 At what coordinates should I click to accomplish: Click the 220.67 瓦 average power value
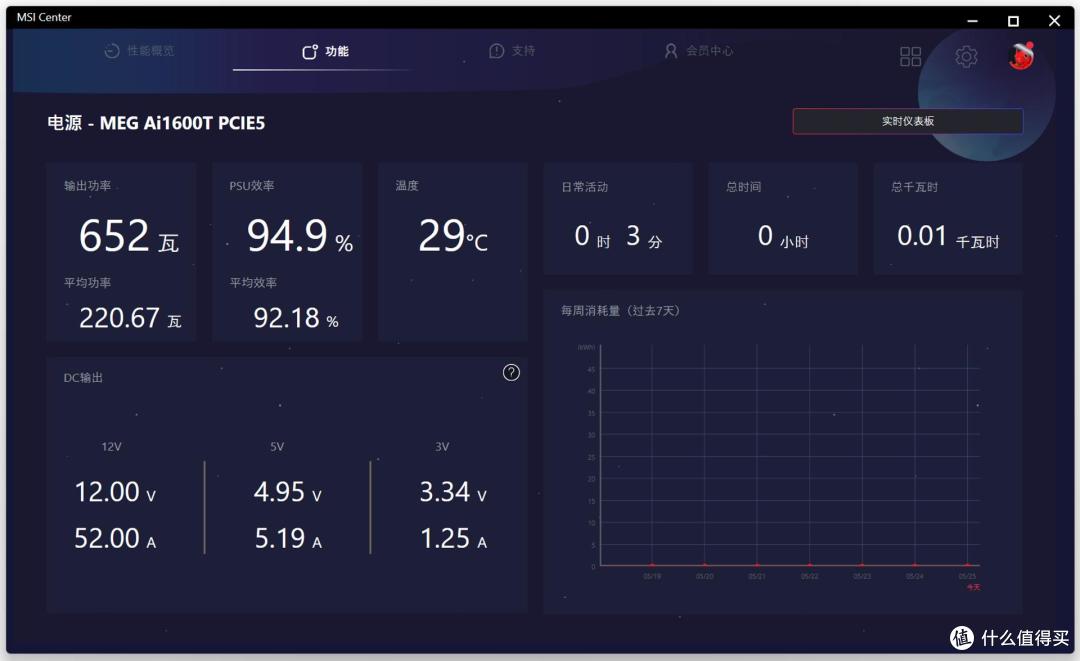[x=130, y=318]
